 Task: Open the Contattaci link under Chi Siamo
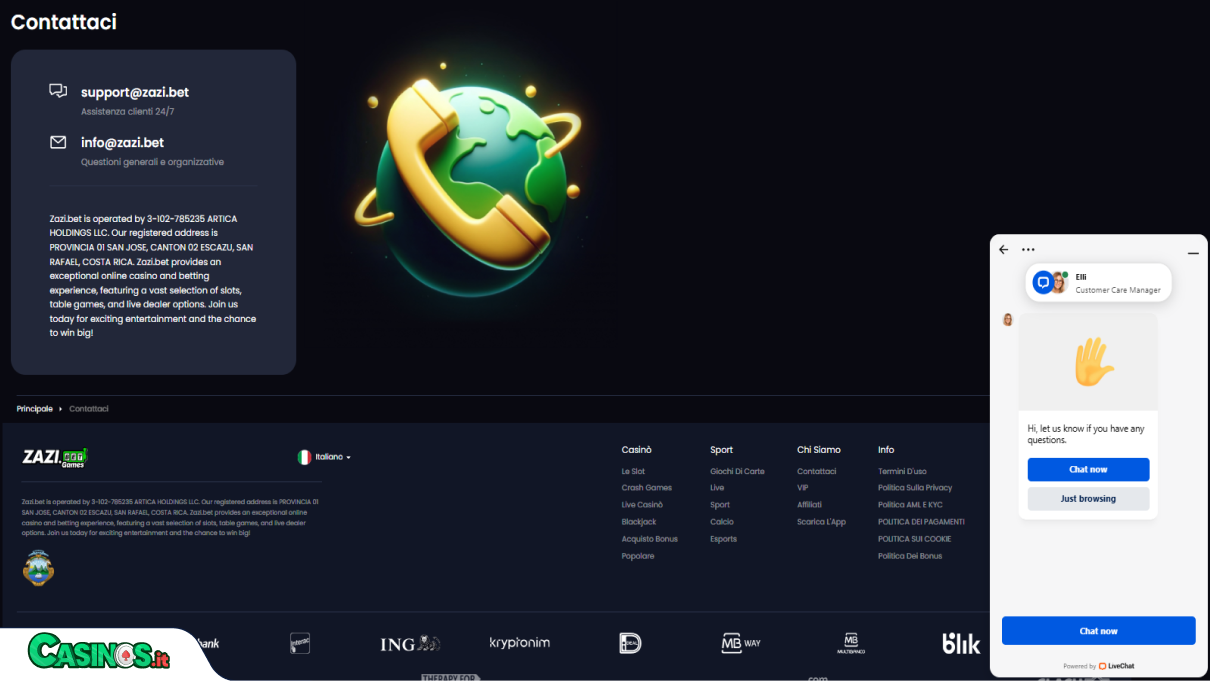click(816, 471)
